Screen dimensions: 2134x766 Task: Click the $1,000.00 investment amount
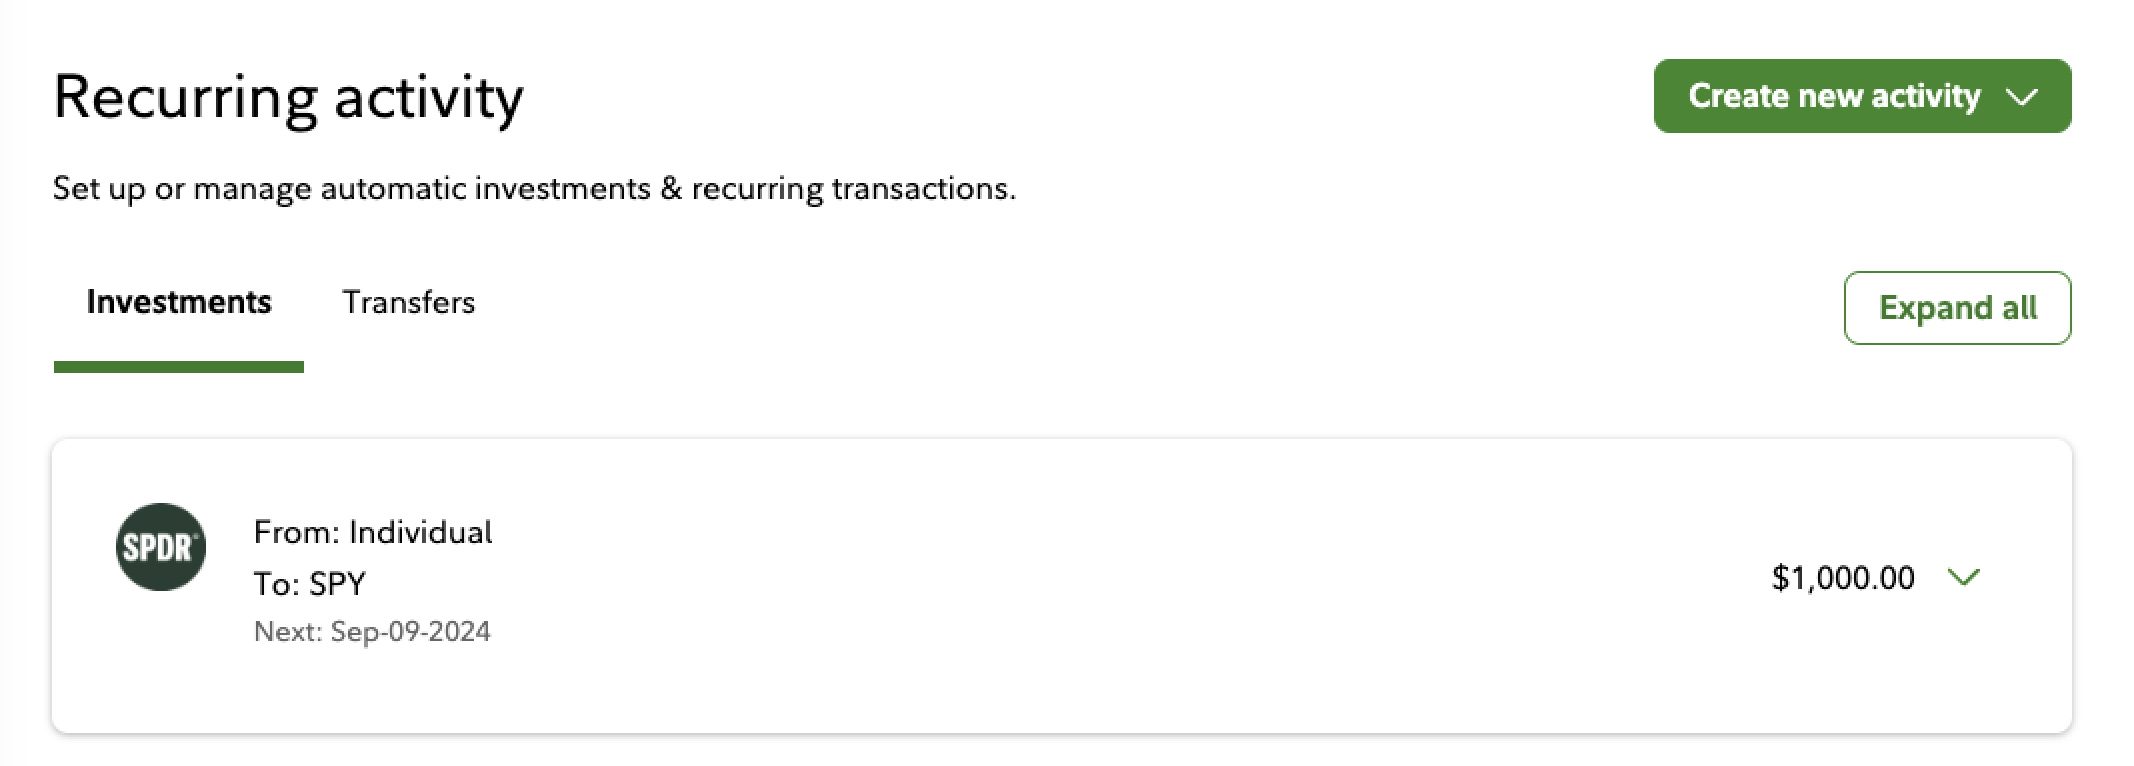[x=1842, y=578]
